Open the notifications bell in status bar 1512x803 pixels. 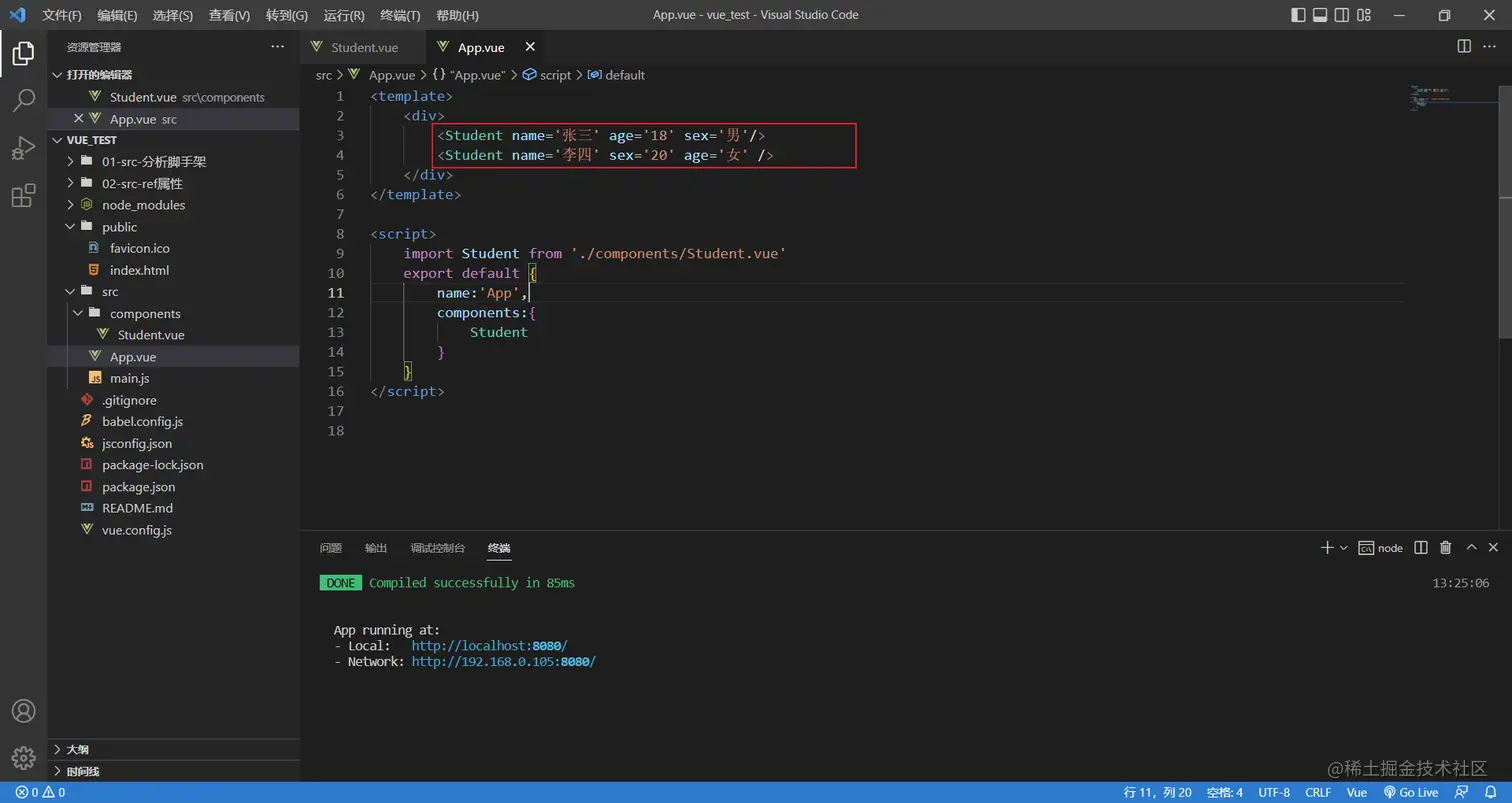(1490, 792)
